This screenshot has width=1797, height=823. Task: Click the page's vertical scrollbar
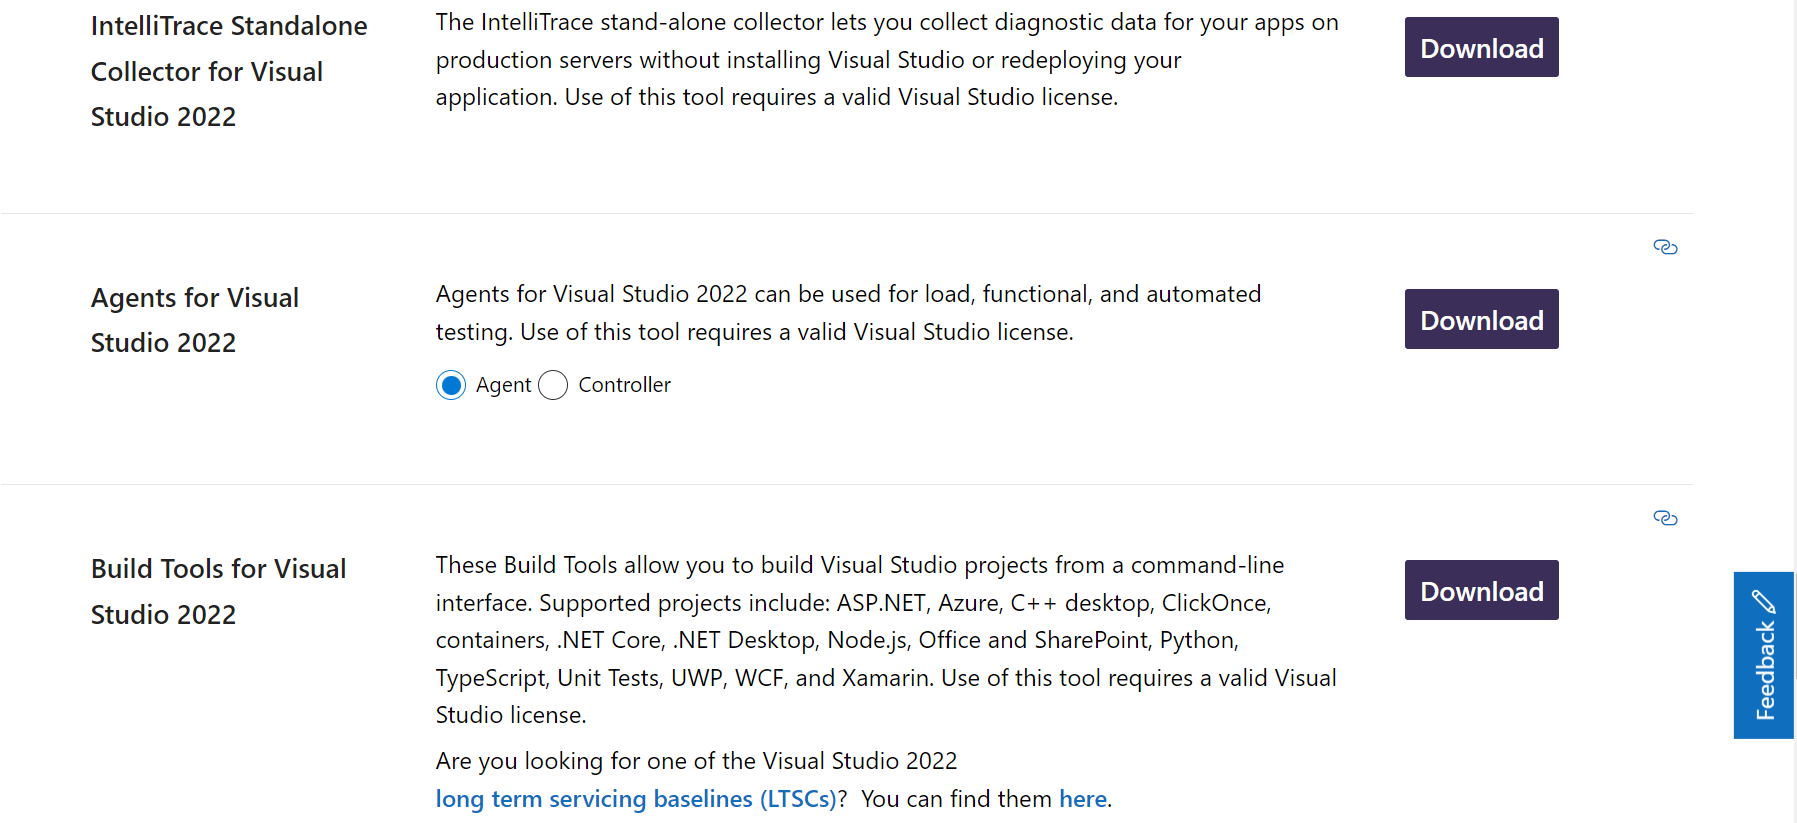click(x=1795, y=411)
